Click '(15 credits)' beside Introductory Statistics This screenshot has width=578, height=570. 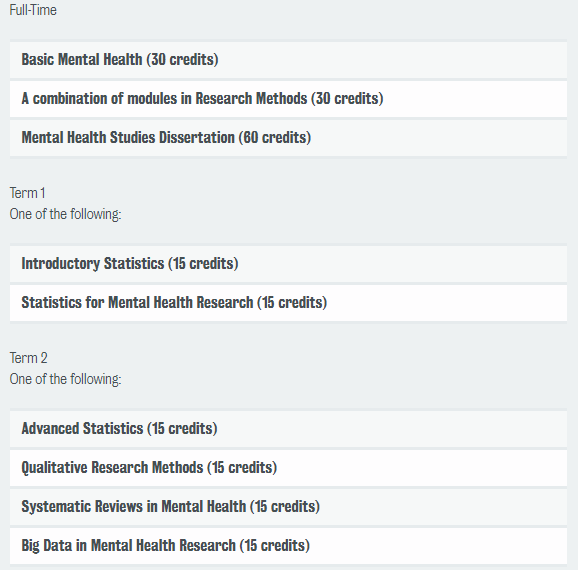203,264
